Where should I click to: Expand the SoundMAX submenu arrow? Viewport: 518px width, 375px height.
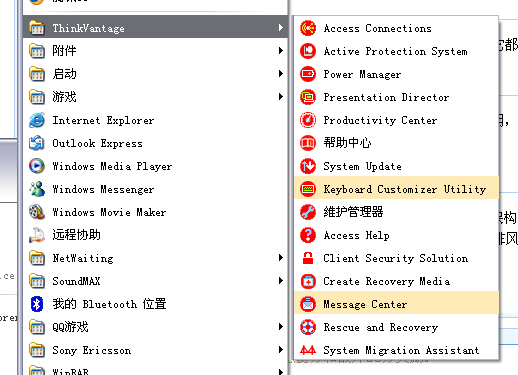click(281, 280)
